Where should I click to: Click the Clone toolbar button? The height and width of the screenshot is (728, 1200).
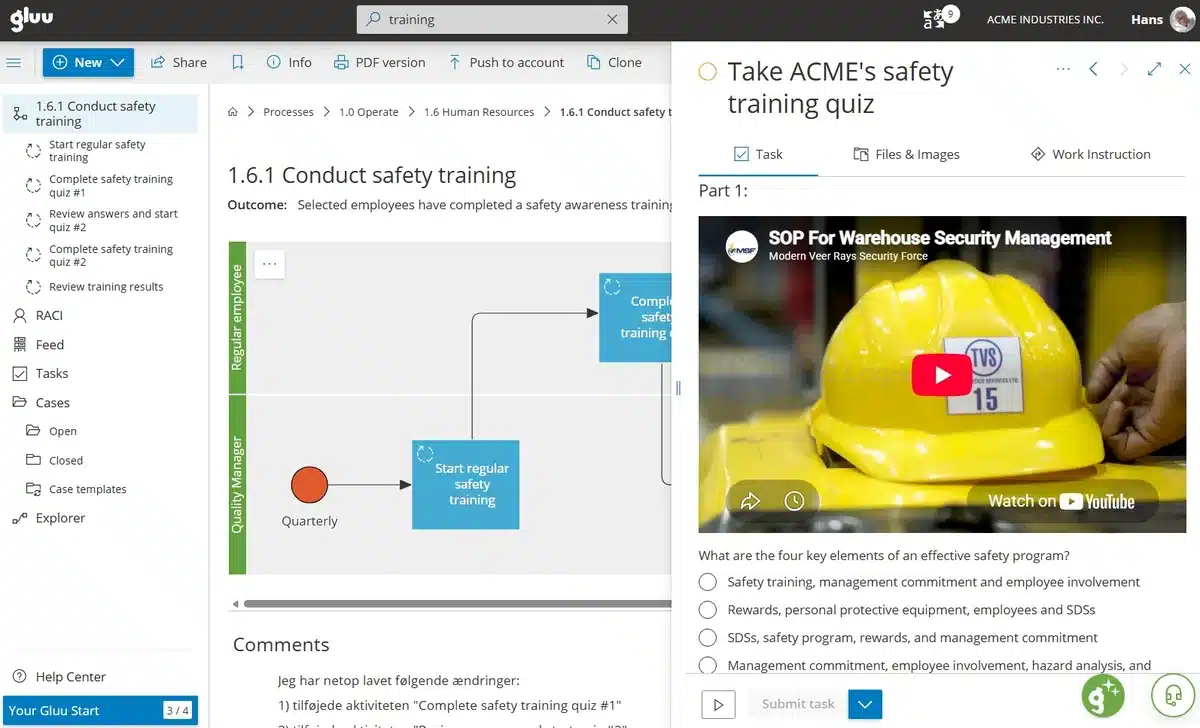614,62
